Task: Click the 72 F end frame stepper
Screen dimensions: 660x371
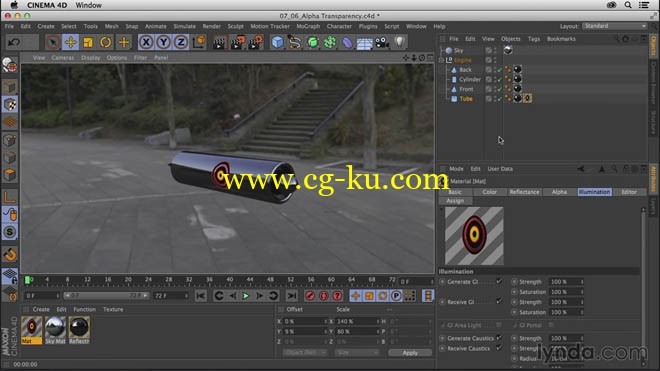Action: (186, 296)
